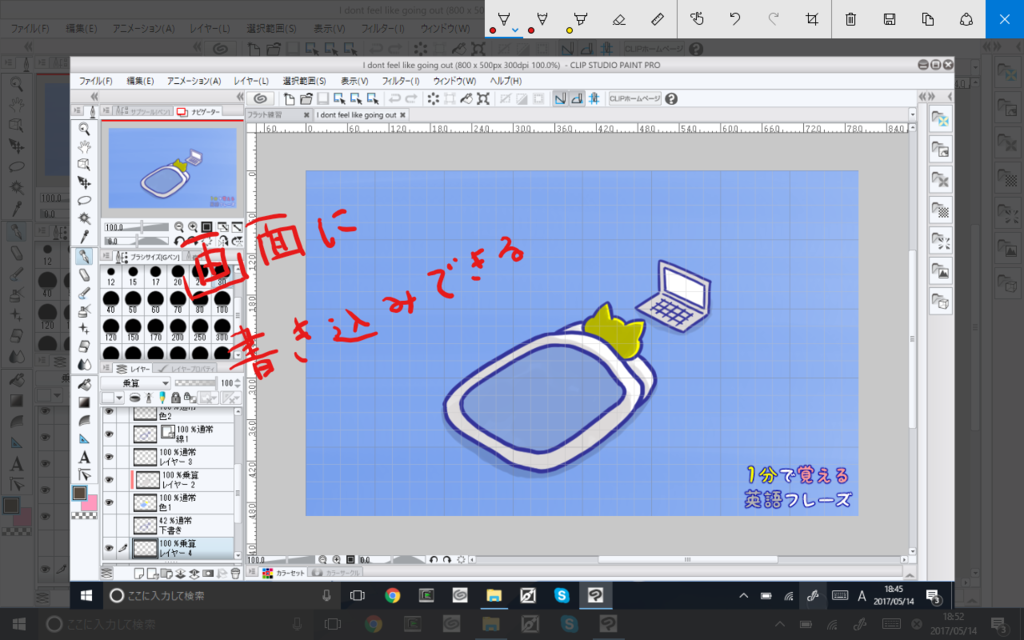Image resolution: width=1024 pixels, height=640 pixels.
Task: Select the eraser in Screen Sketch toolbar
Action: (x=618, y=19)
